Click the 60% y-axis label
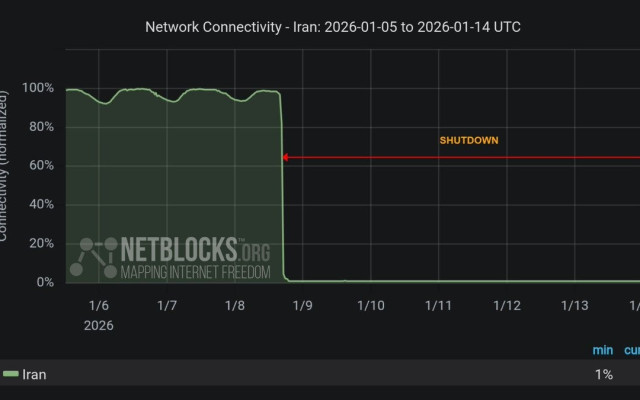 click(x=39, y=166)
